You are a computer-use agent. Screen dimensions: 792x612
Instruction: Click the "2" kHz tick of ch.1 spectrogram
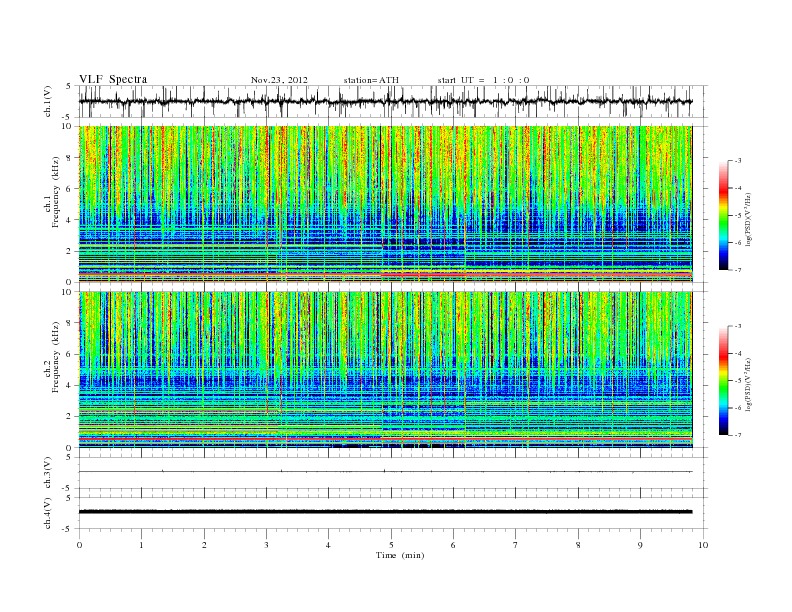point(70,251)
